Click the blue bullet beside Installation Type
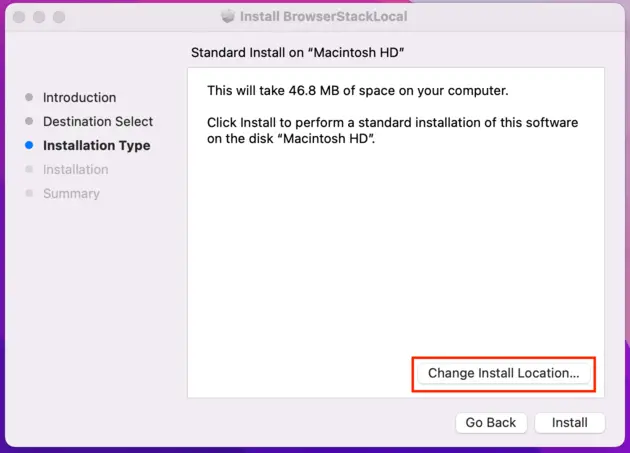This screenshot has width=630, height=453. [x=29, y=145]
